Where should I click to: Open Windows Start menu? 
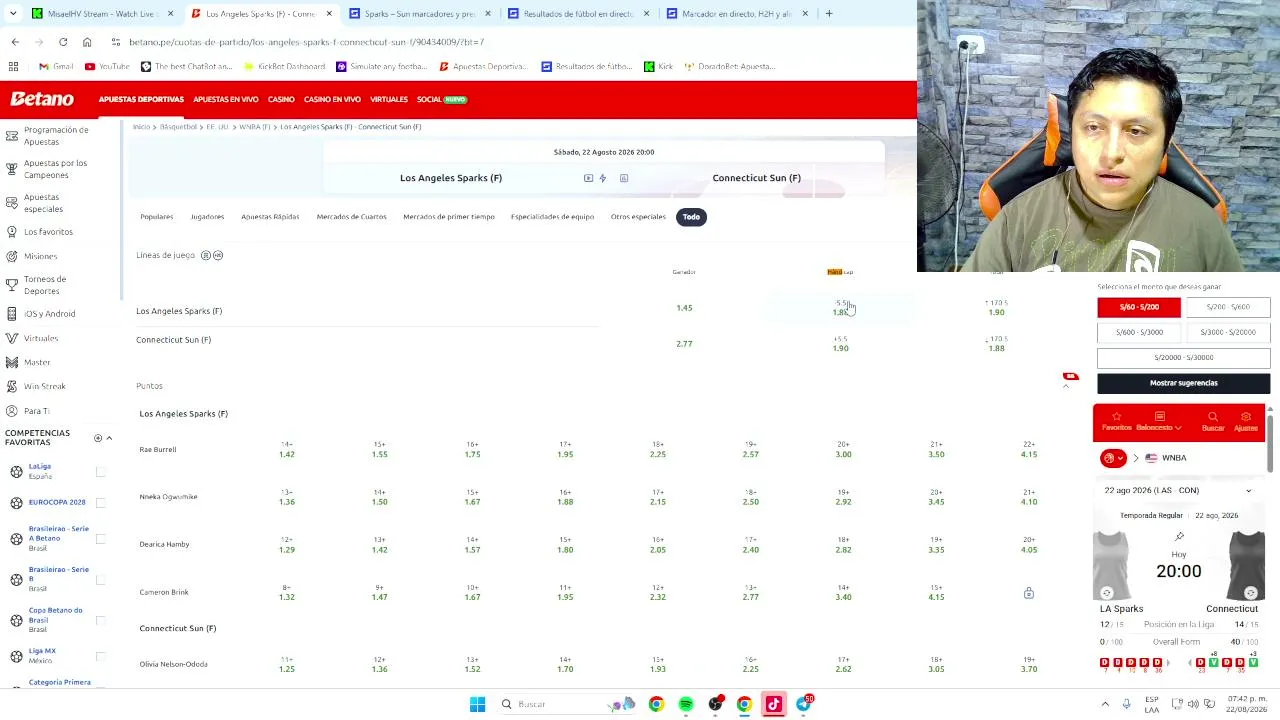click(477, 704)
